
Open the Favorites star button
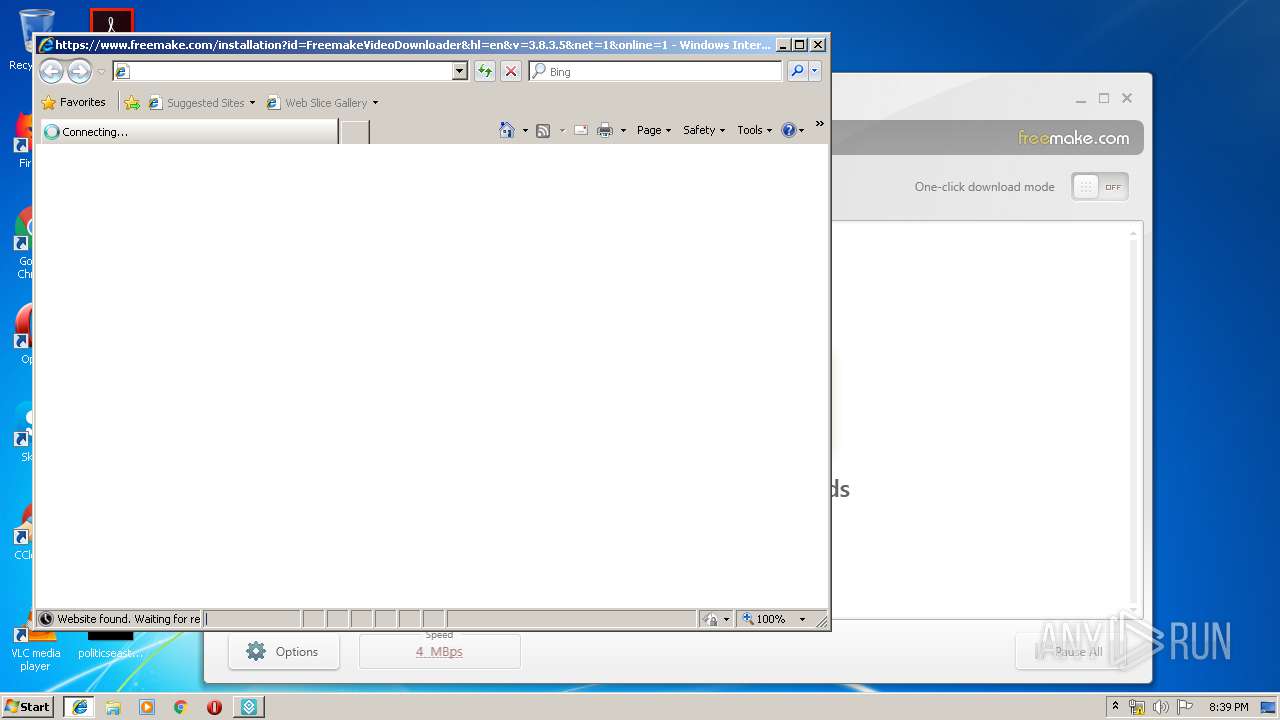pos(73,102)
